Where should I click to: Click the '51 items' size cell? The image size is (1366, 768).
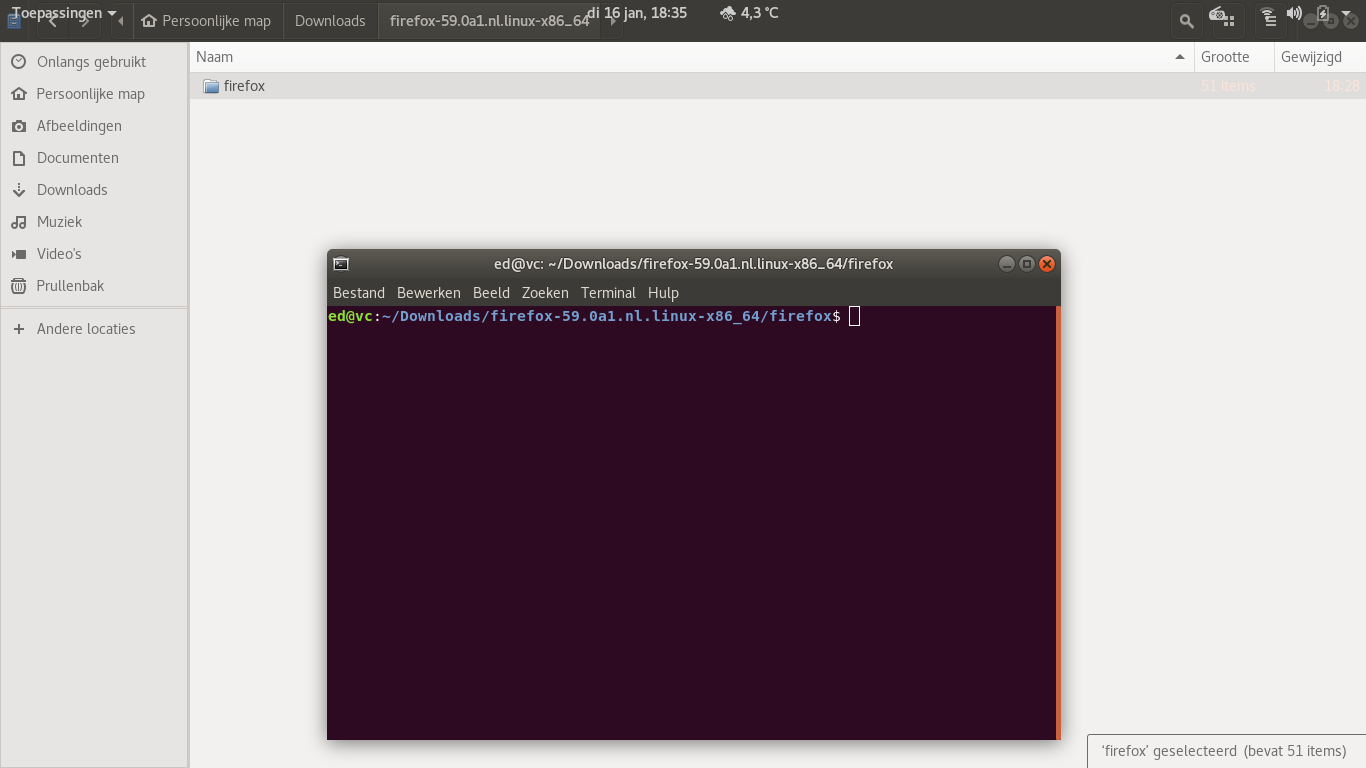click(1228, 86)
